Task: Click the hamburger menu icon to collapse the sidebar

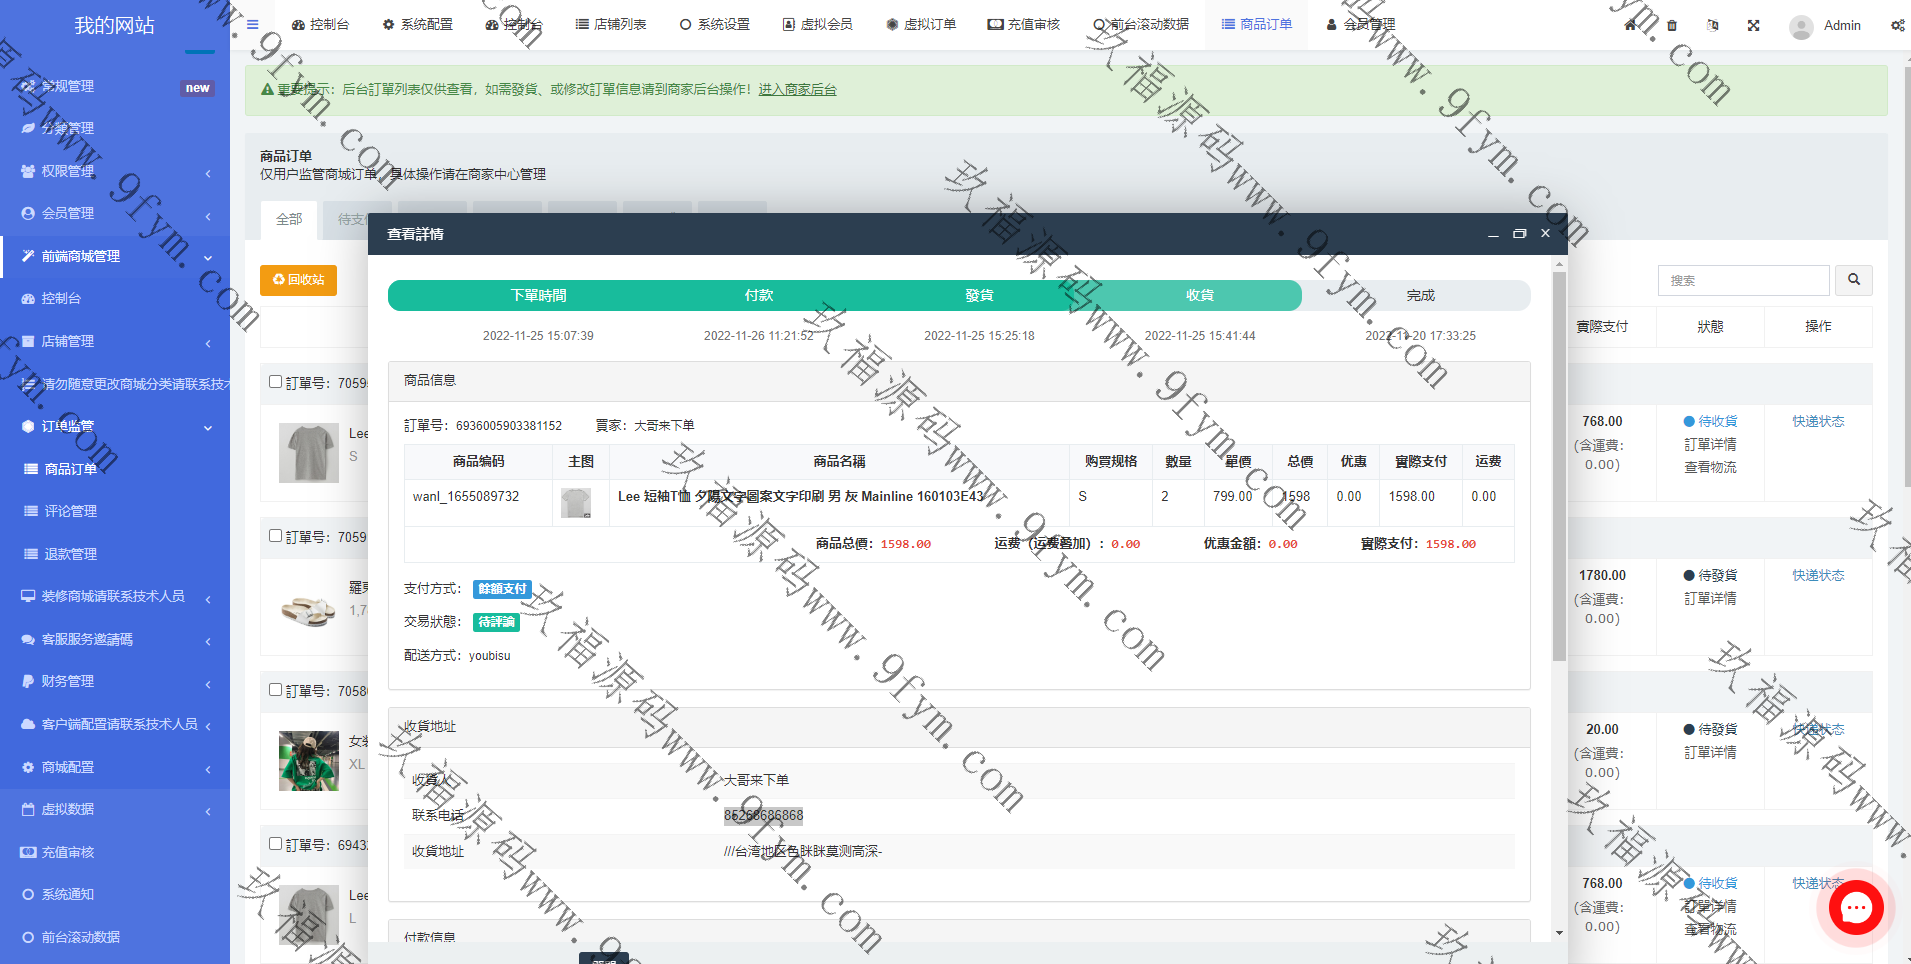Action: tap(253, 25)
